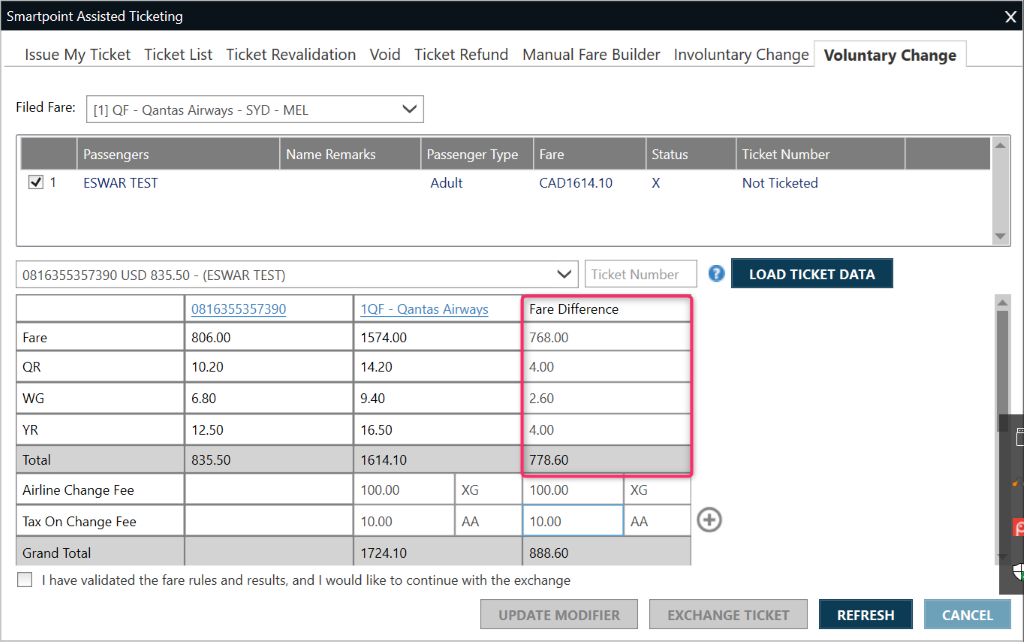
Task: Click the blue help question mark icon
Action: coord(716,274)
